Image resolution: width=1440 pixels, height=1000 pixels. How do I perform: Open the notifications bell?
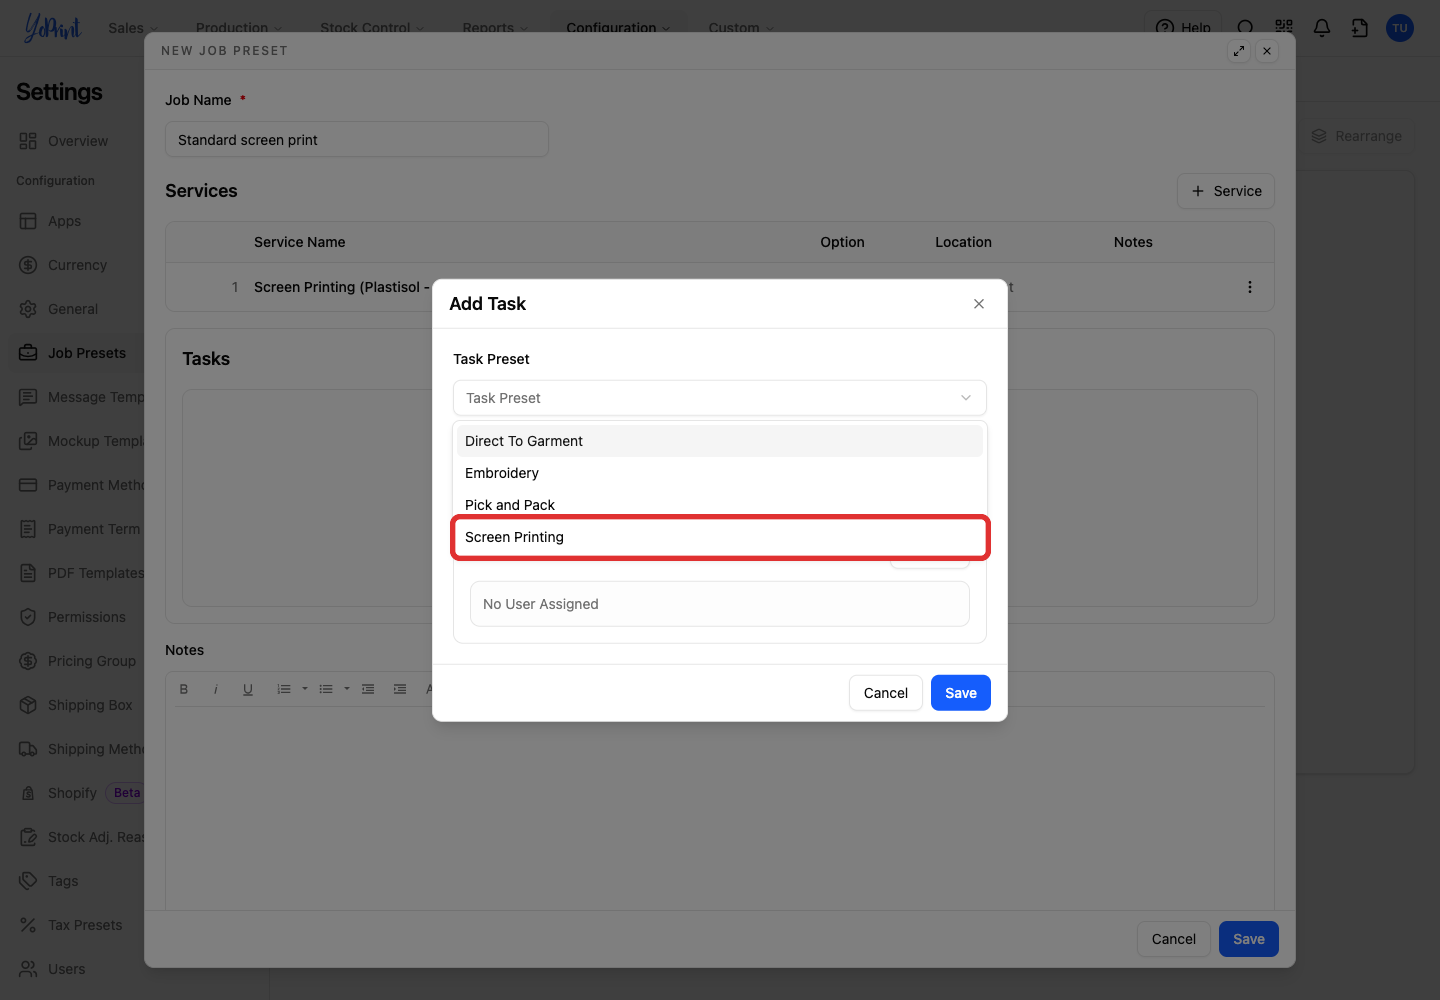(1322, 28)
